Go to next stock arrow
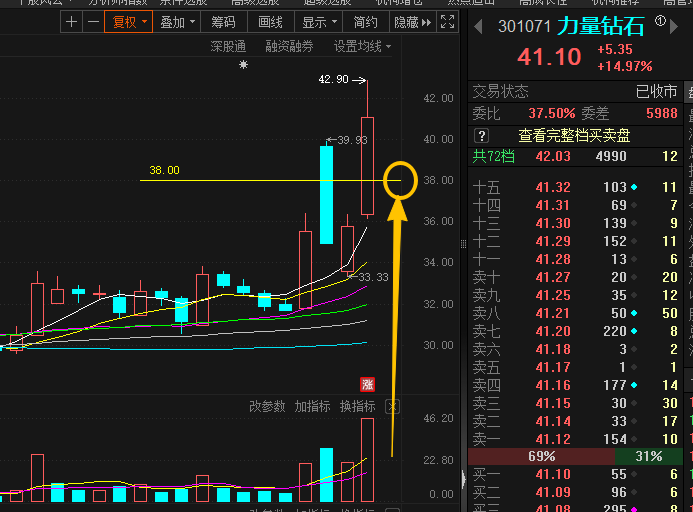 click(674, 27)
